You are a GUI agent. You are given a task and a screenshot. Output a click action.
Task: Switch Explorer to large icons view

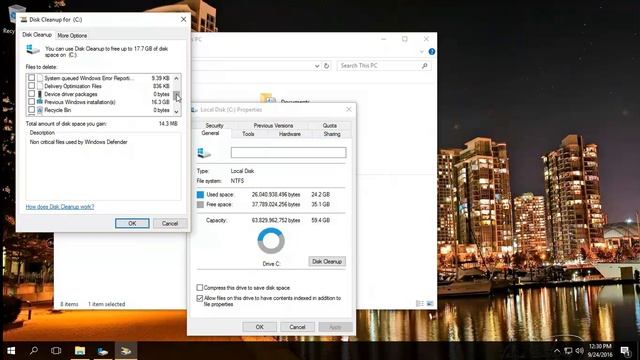430,304
